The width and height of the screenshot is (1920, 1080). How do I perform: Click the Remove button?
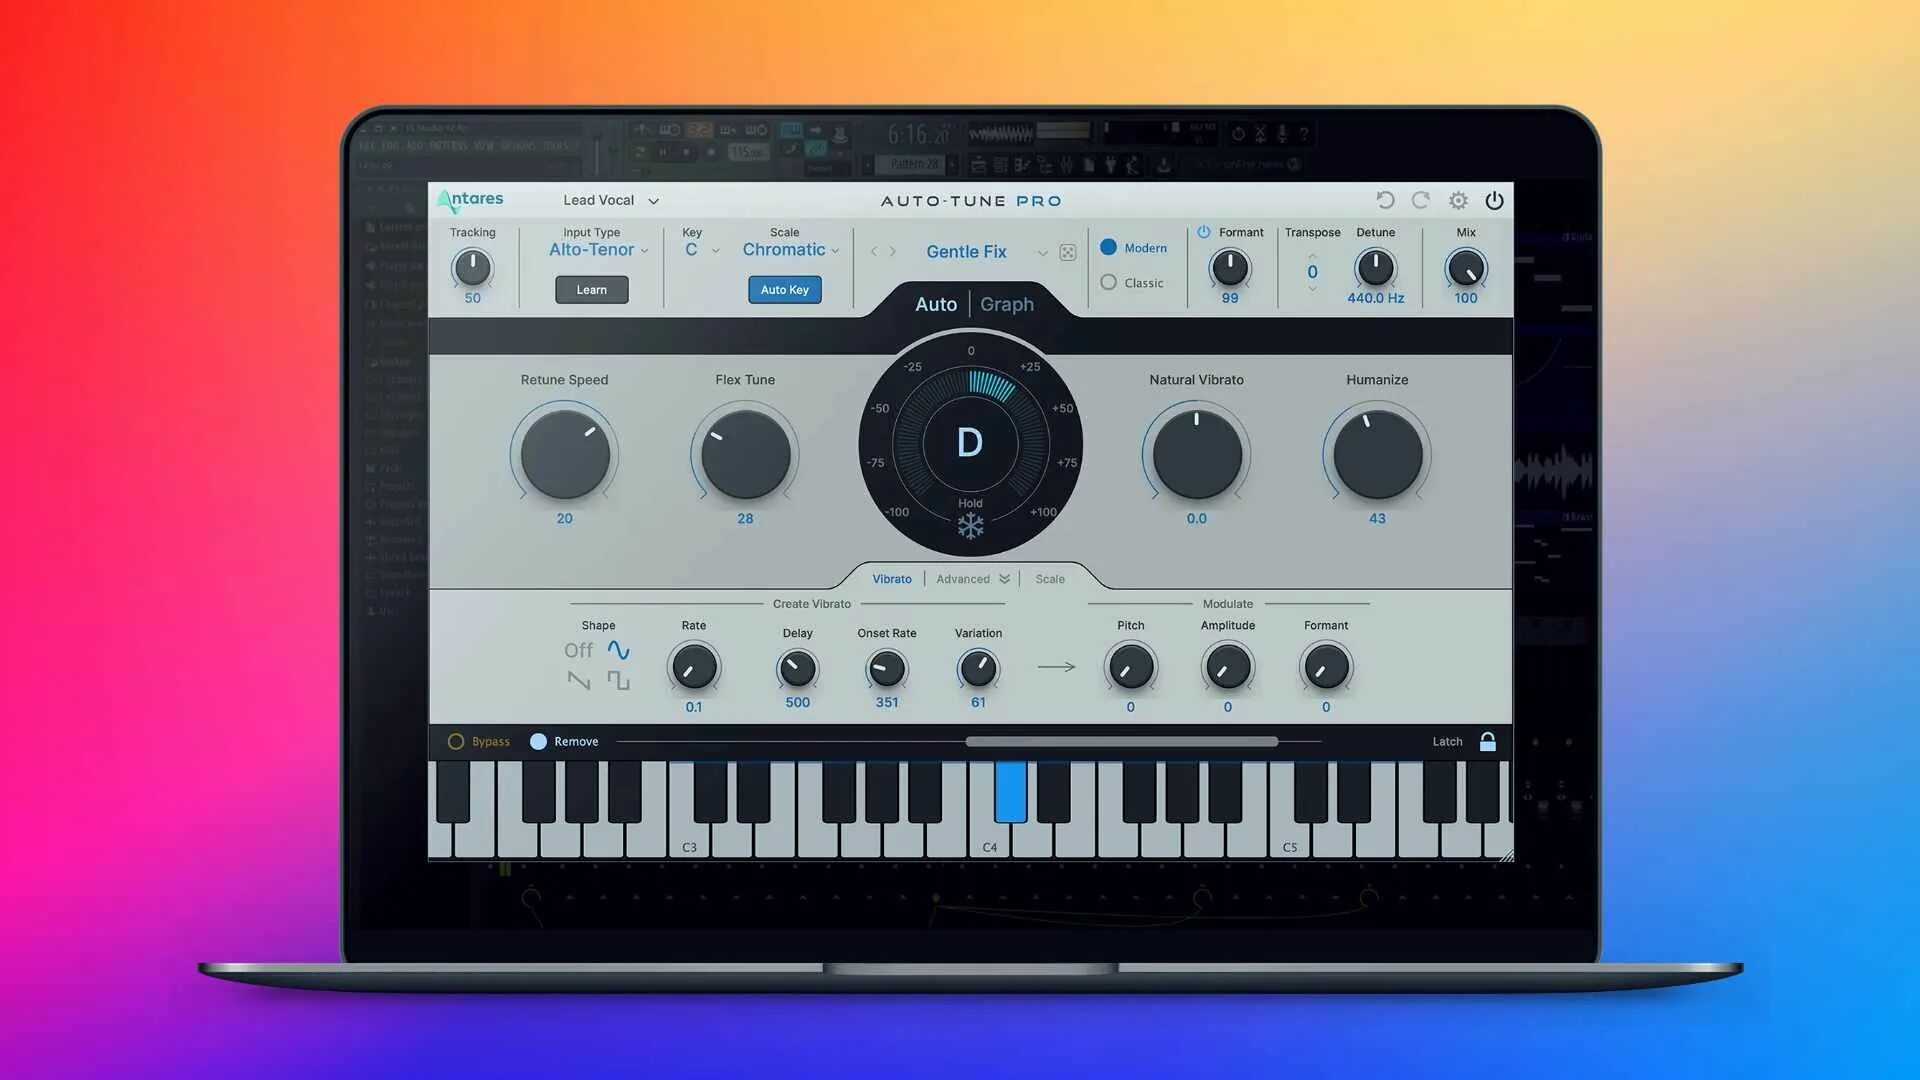(563, 741)
